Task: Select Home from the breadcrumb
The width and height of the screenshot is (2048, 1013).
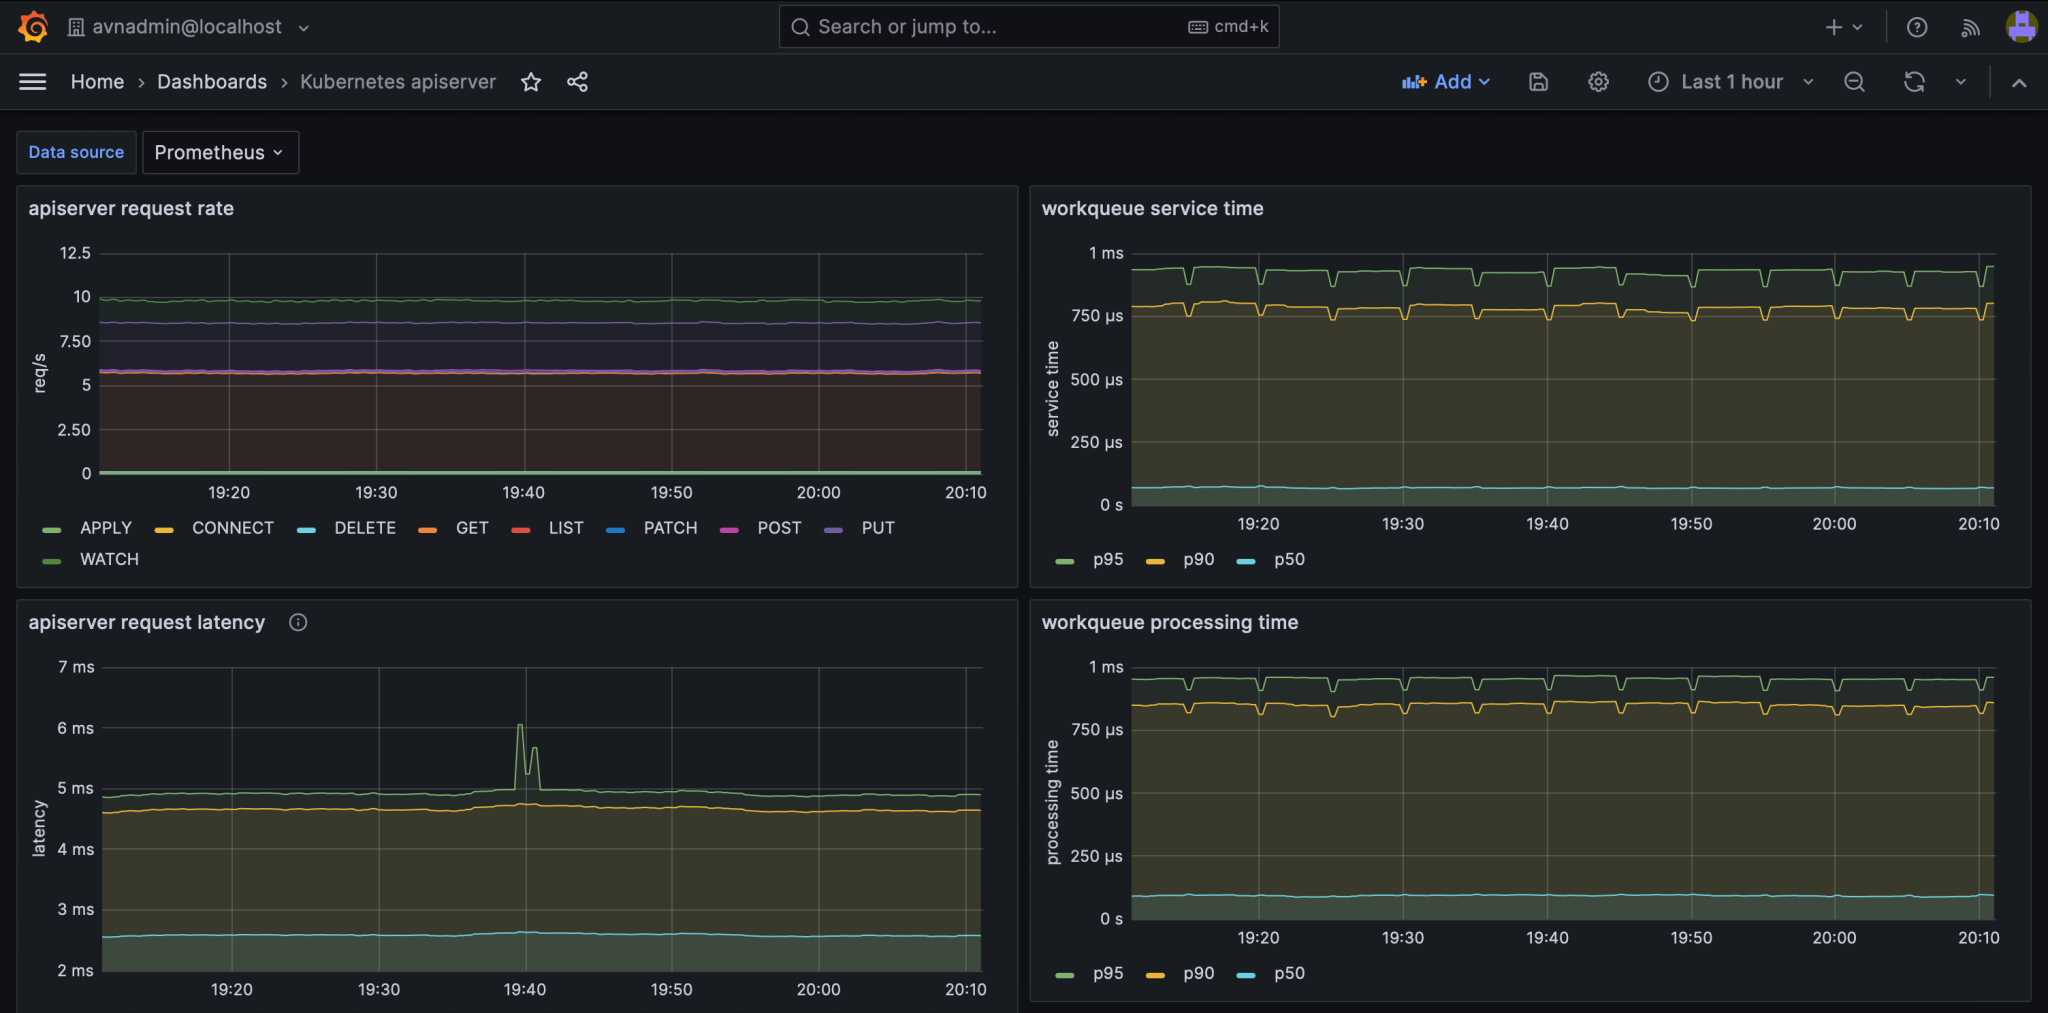Action: tap(97, 81)
